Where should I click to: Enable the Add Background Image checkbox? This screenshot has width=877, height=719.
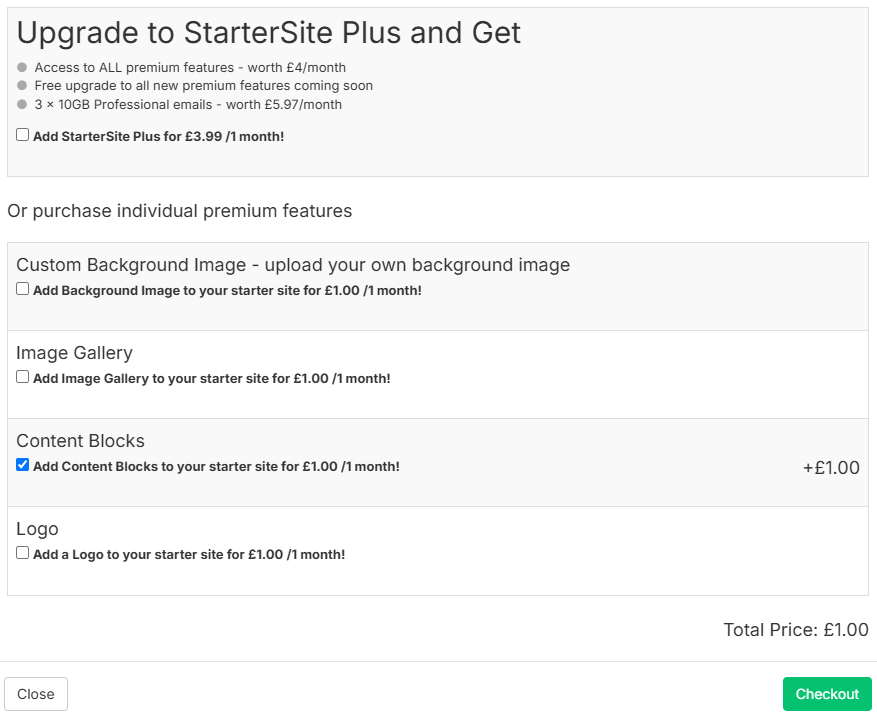22,289
